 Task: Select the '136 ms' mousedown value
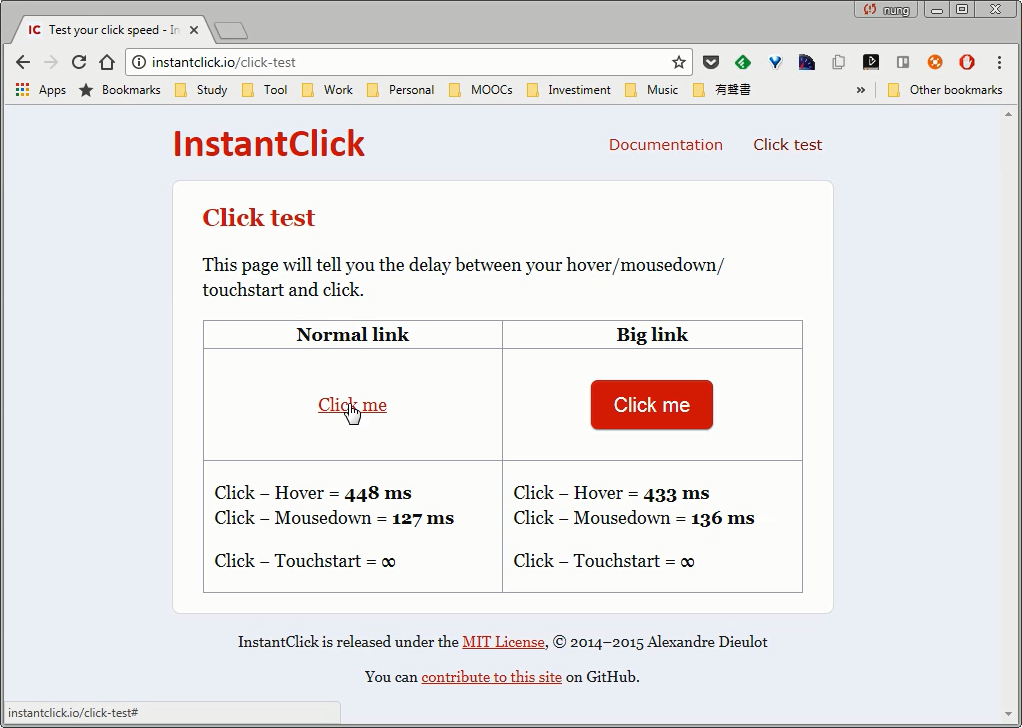click(x=723, y=518)
